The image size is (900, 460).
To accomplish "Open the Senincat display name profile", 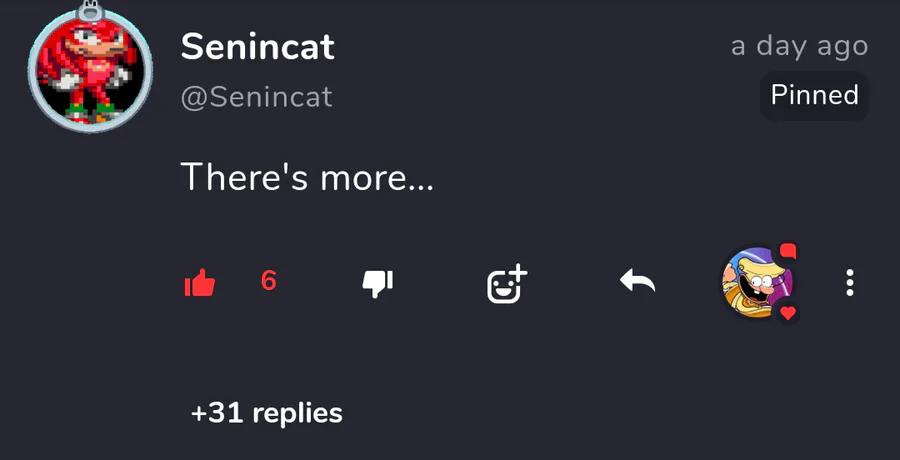I will [257, 46].
